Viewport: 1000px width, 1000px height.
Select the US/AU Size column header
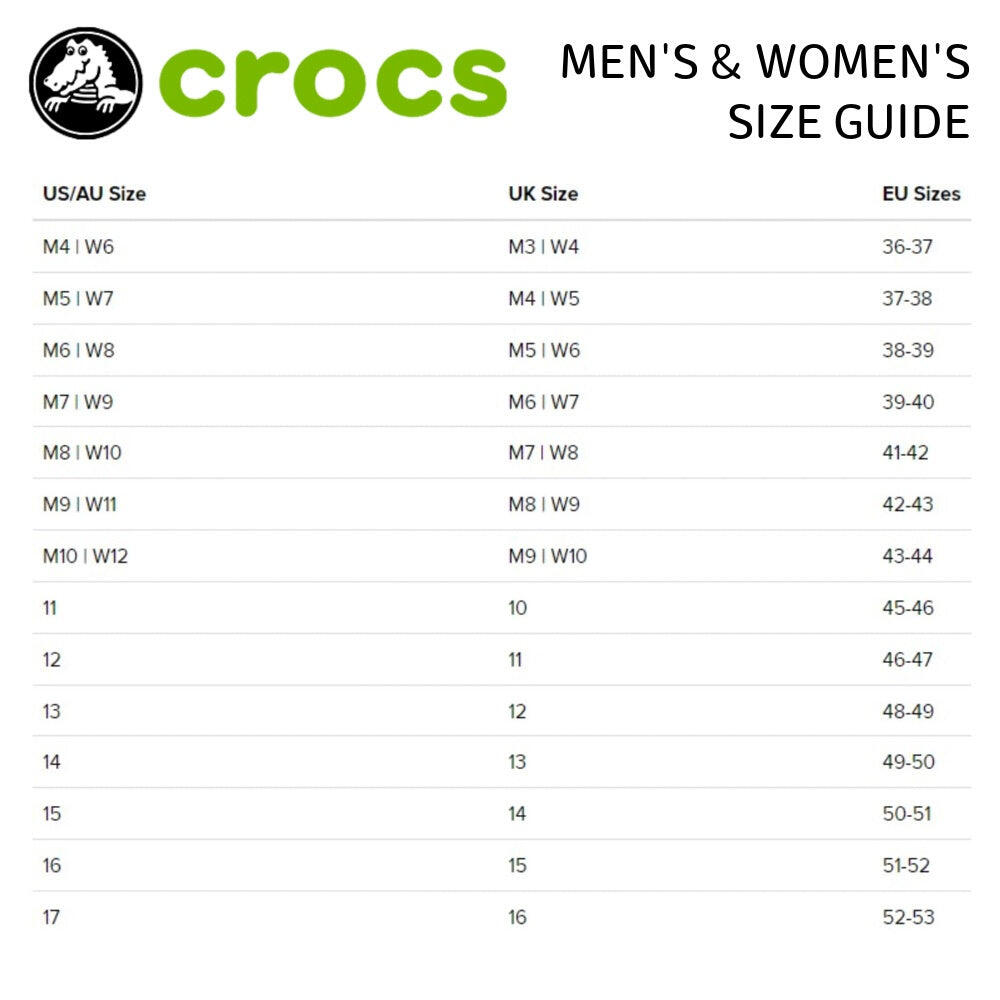click(x=94, y=194)
